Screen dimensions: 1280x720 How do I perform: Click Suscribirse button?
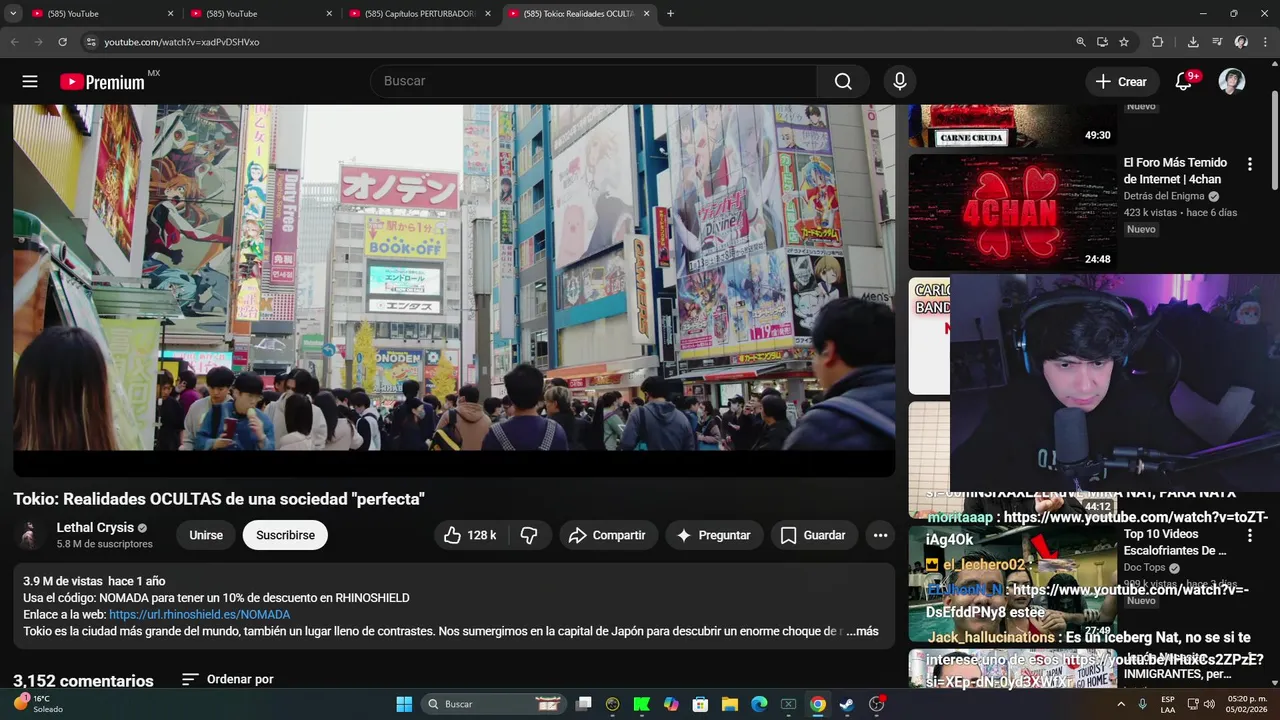(285, 535)
